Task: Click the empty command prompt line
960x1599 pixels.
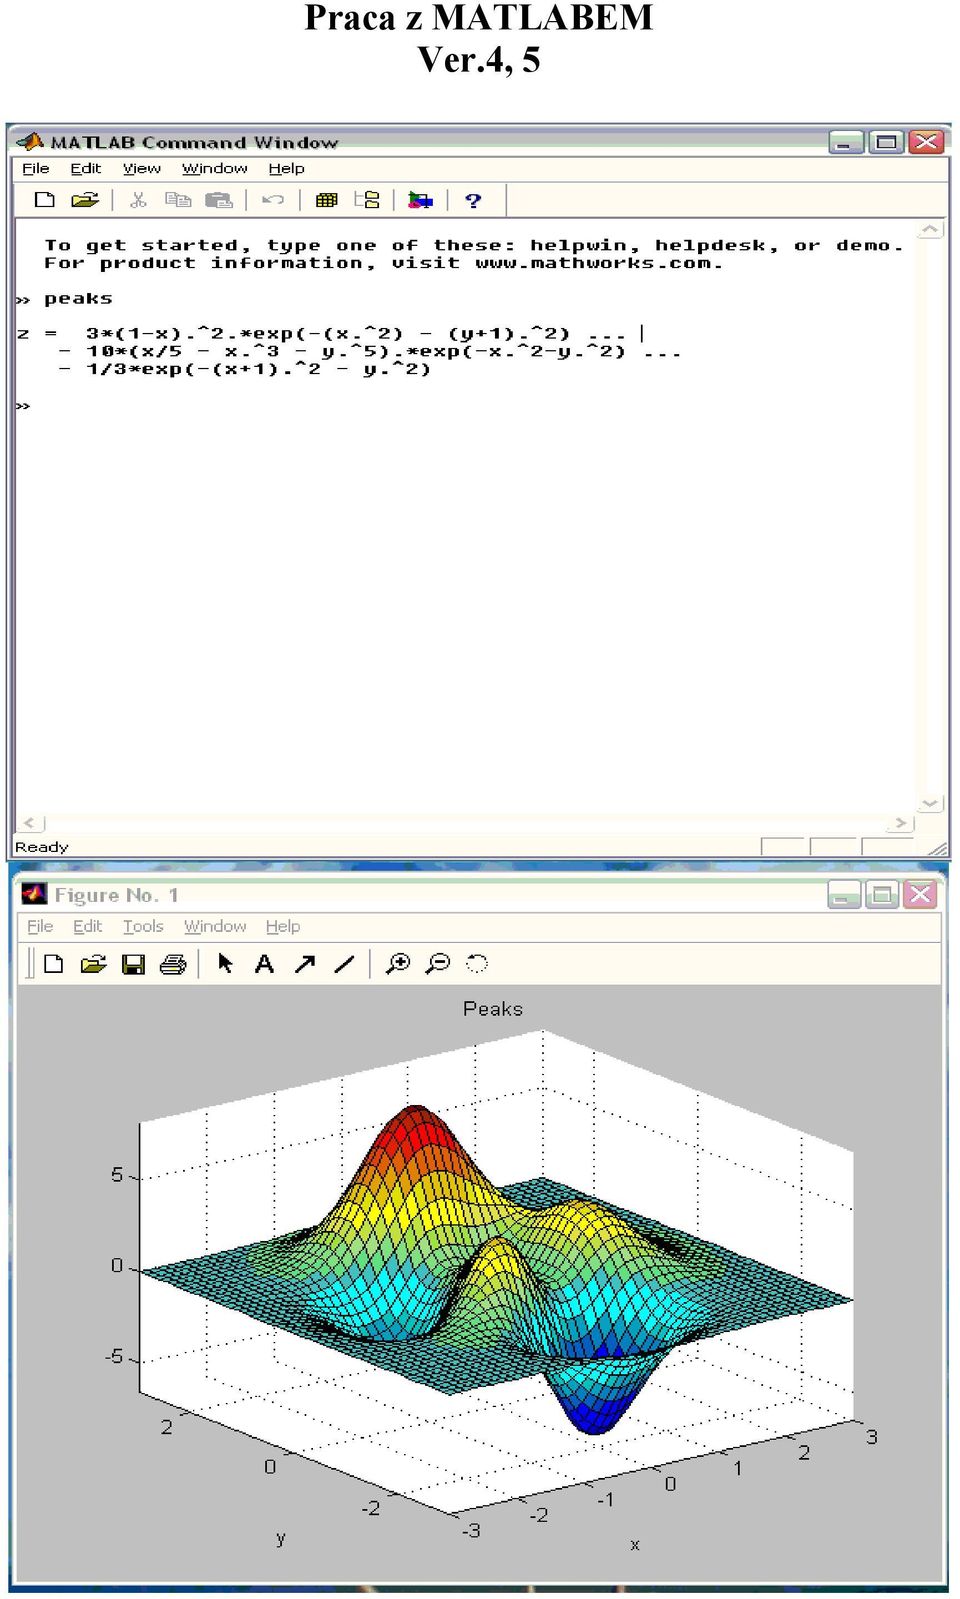Action: (x=465, y=405)
